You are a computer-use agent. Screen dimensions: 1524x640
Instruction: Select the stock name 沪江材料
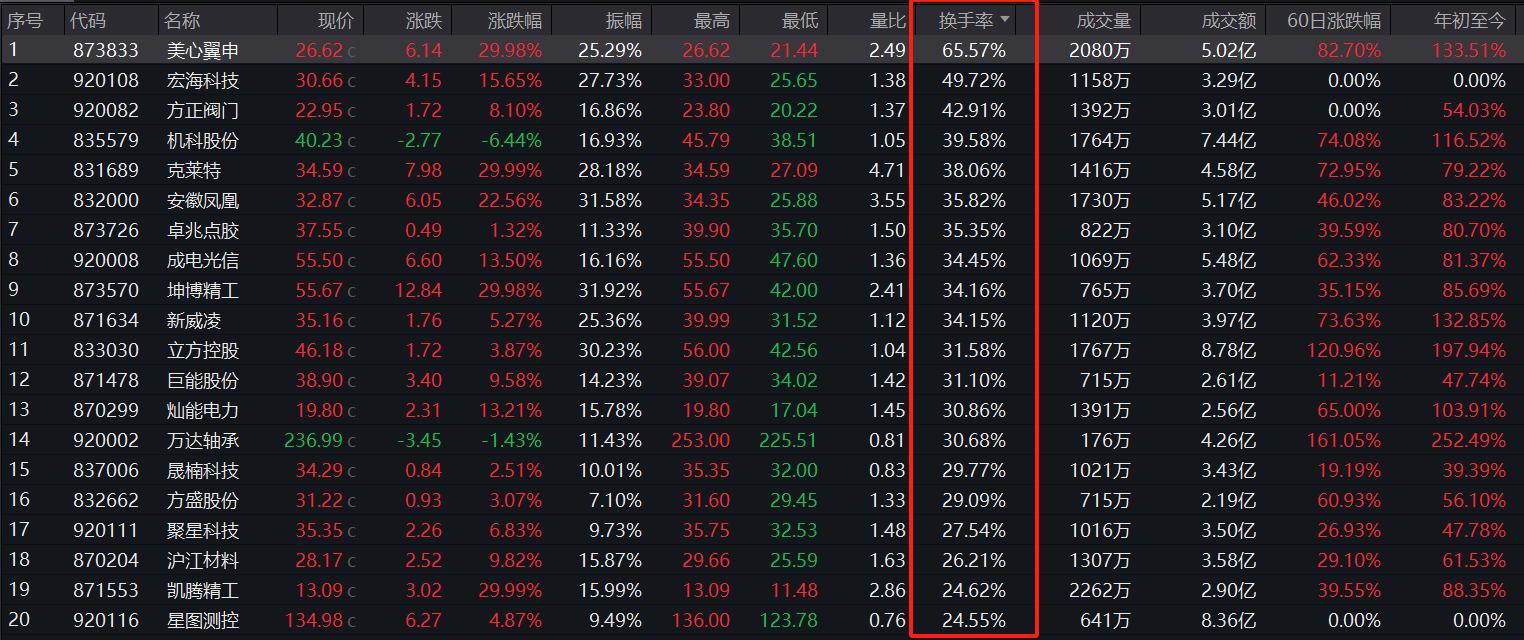(x=203, y=560)
